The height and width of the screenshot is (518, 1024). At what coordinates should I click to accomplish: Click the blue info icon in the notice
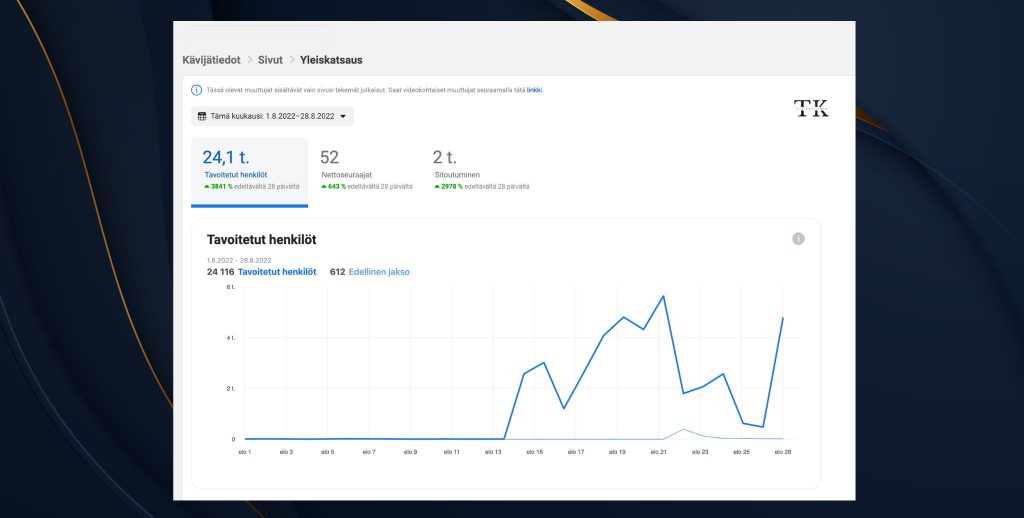point(196,90)
